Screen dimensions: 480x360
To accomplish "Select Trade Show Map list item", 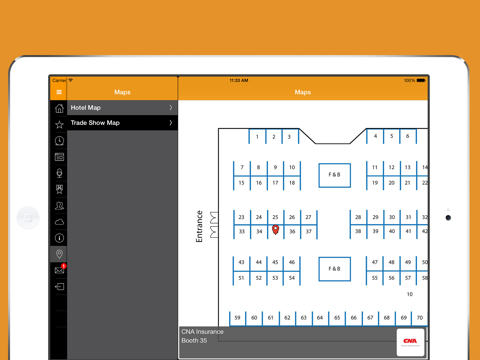I will tap(122, 123).
